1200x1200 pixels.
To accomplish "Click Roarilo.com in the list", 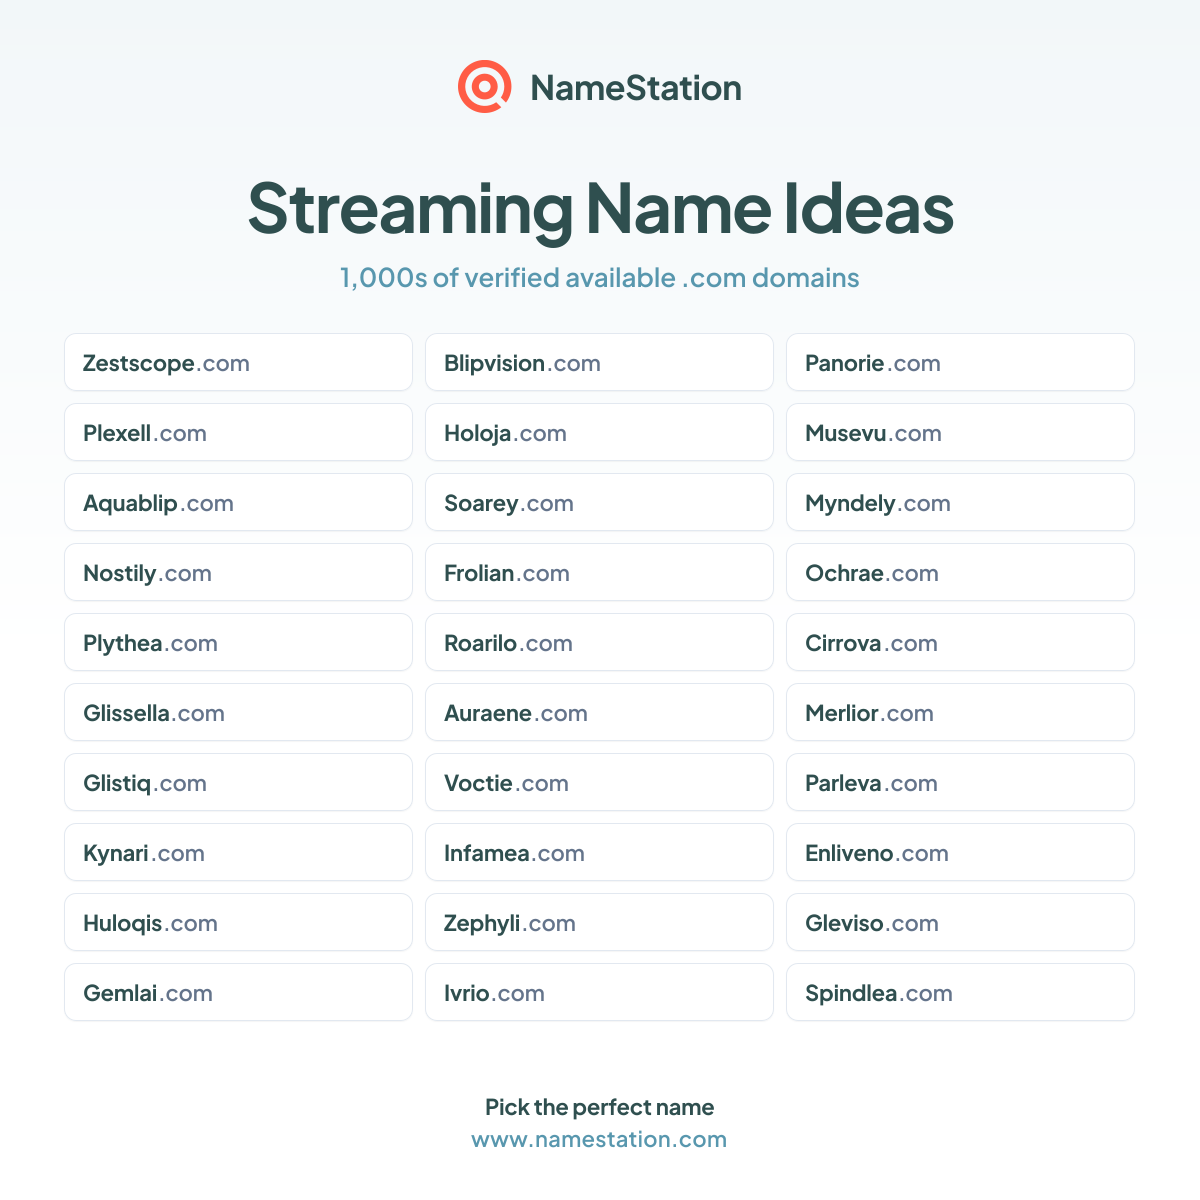I will point(599,642).
